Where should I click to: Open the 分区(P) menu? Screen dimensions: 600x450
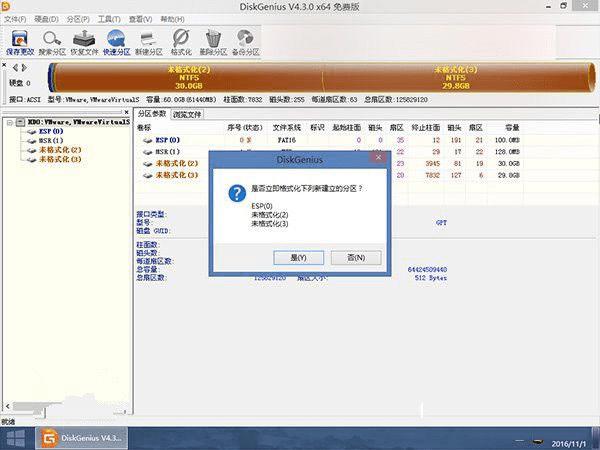point(78,19)
